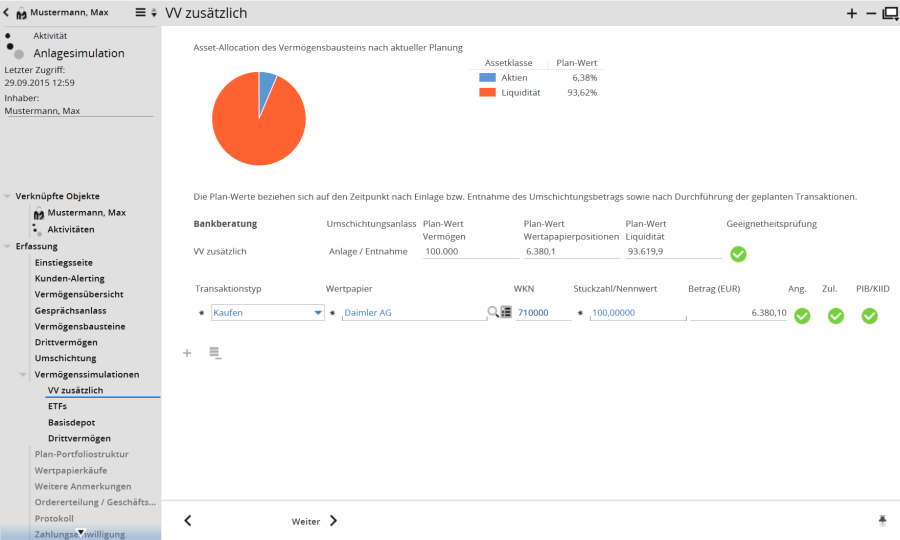Collapse the Vermögenssimulationen tree node
The image size is (900, 540).
[24, 374]
